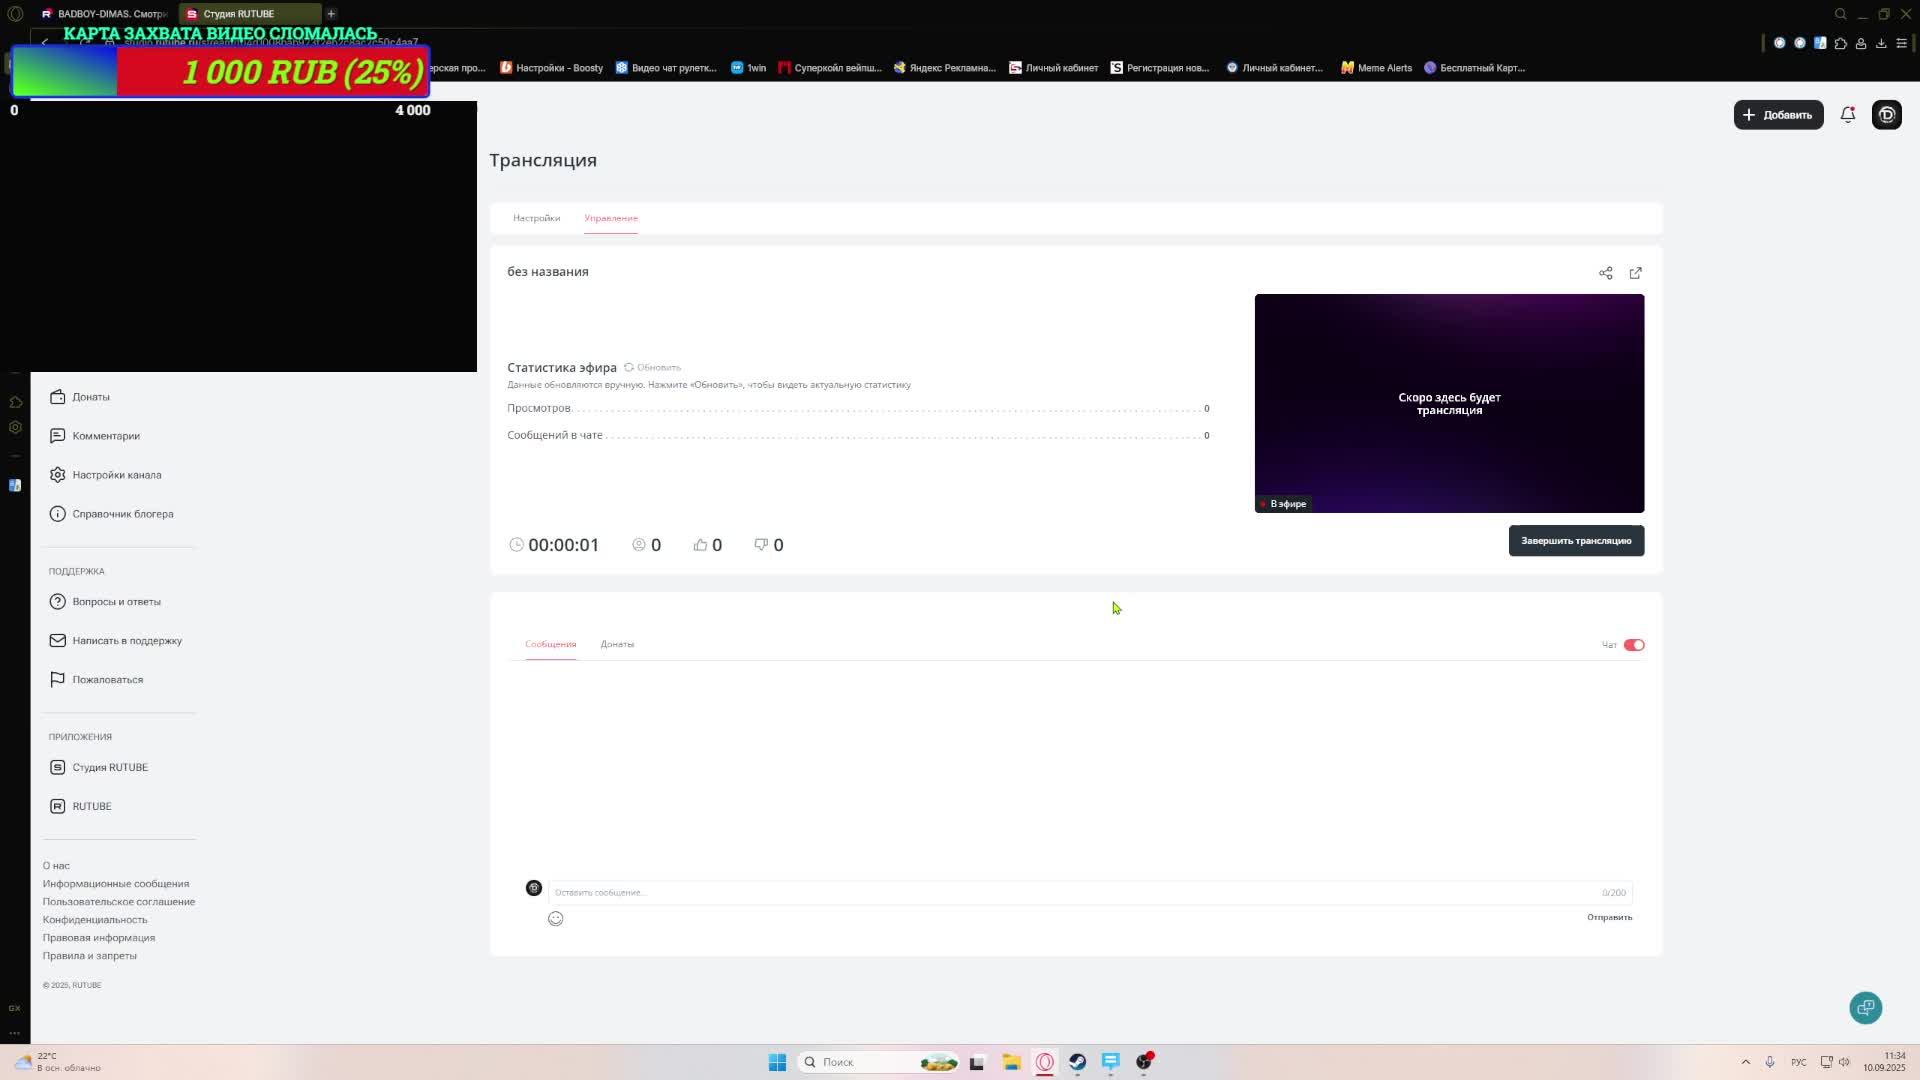Switch to the Донаты chat tab
This screenshot has width=1920, height=1080.
617,644
